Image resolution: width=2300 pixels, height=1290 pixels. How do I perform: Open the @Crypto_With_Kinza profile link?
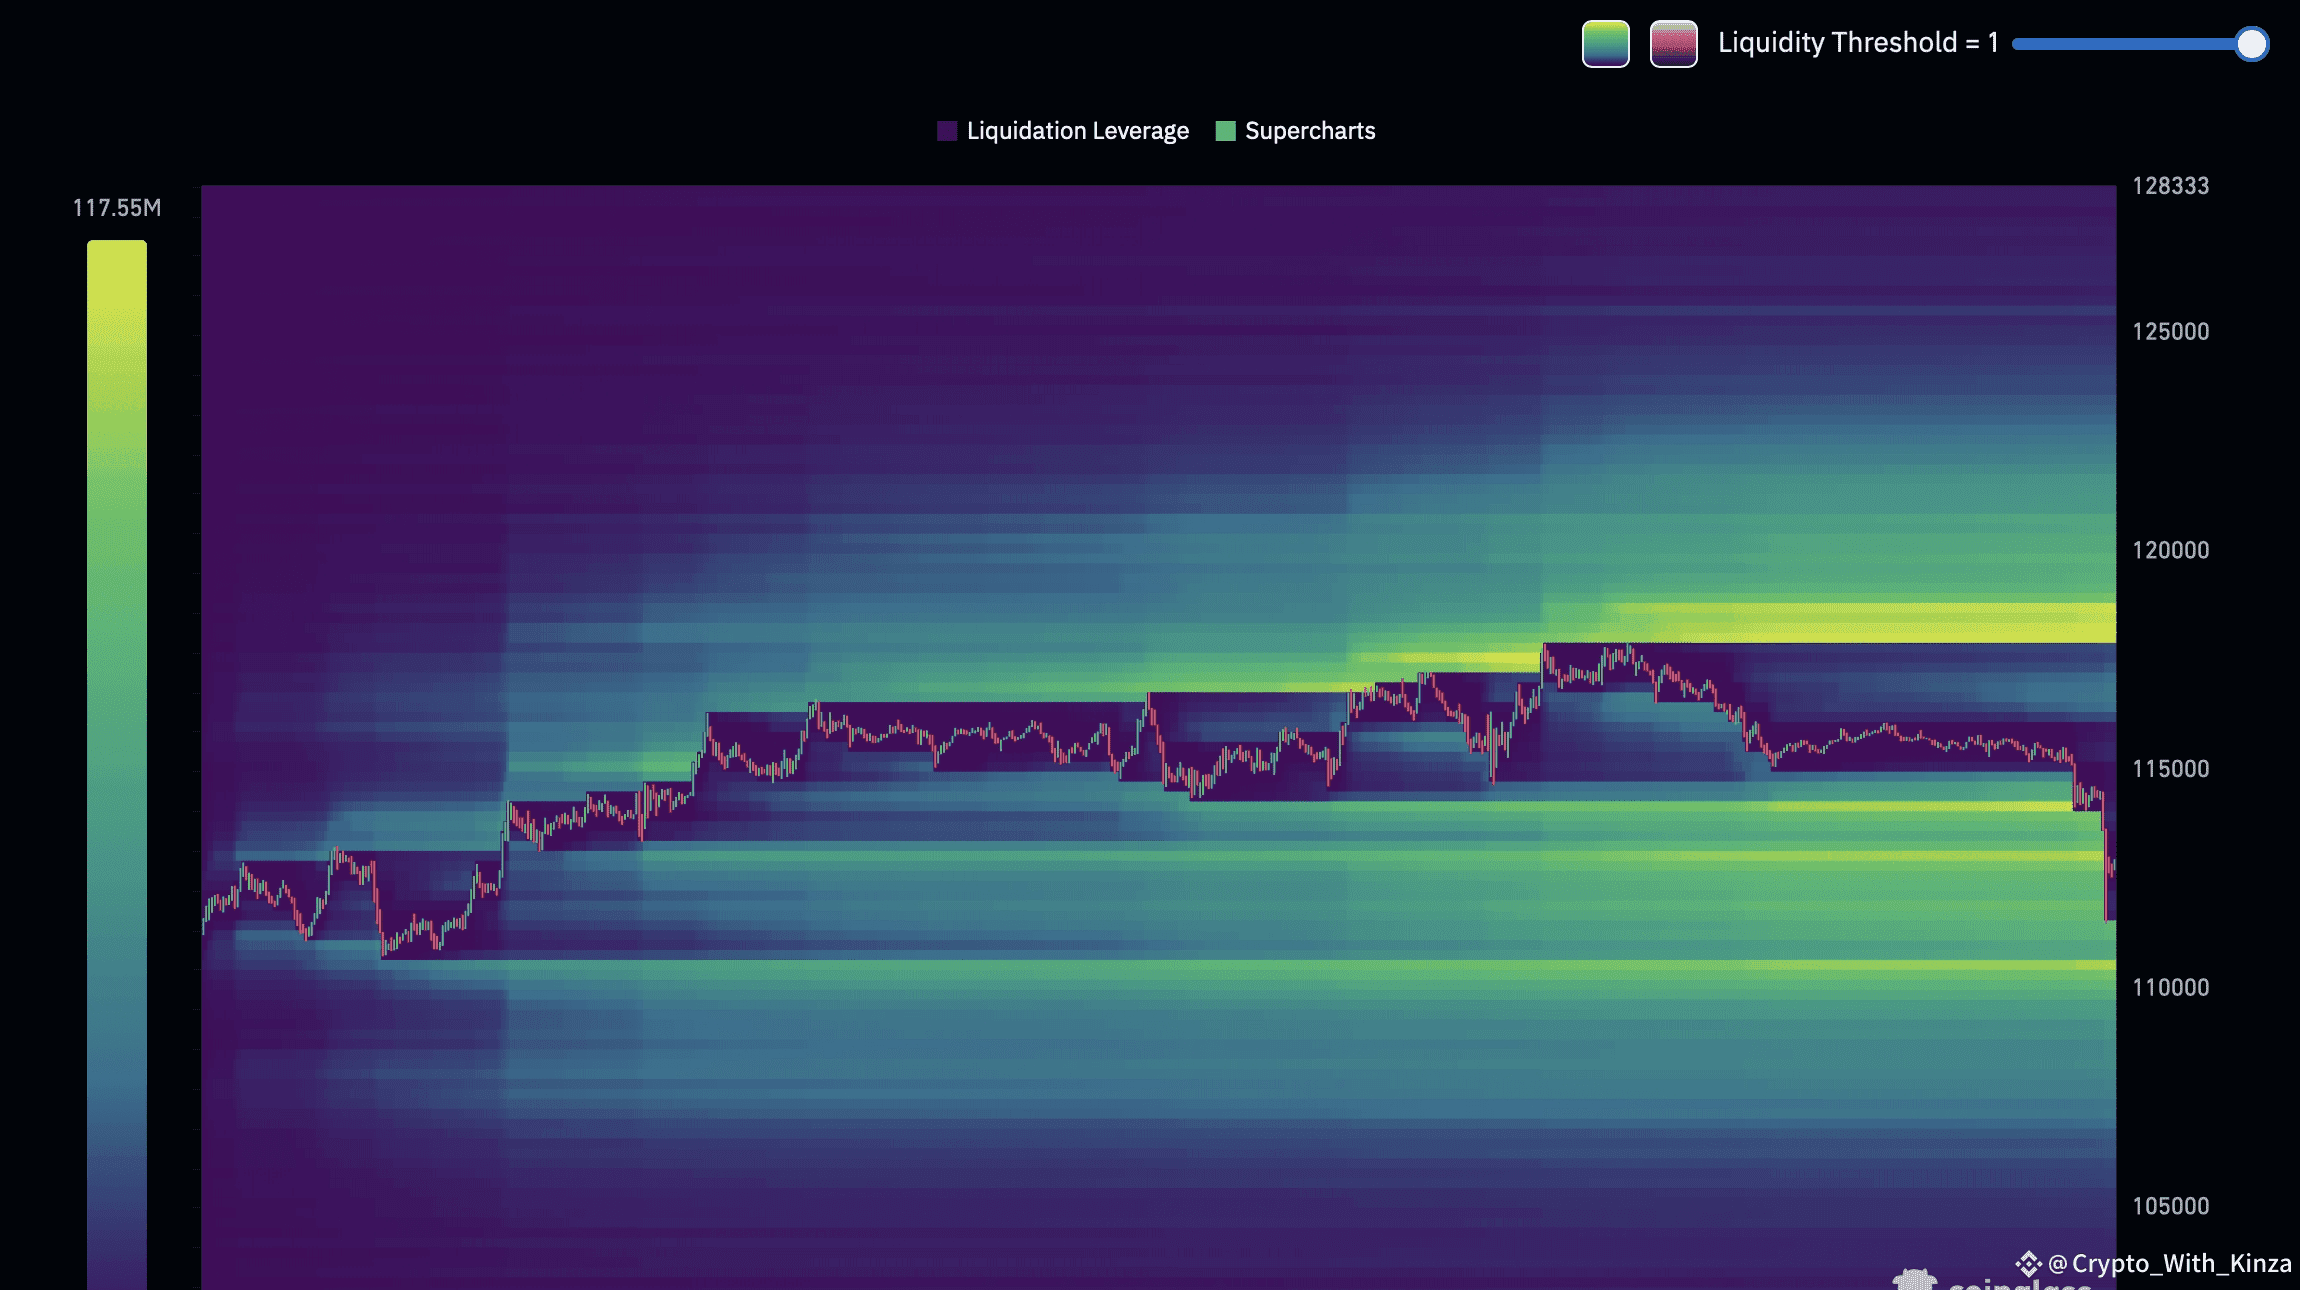click(2170, 1263)
